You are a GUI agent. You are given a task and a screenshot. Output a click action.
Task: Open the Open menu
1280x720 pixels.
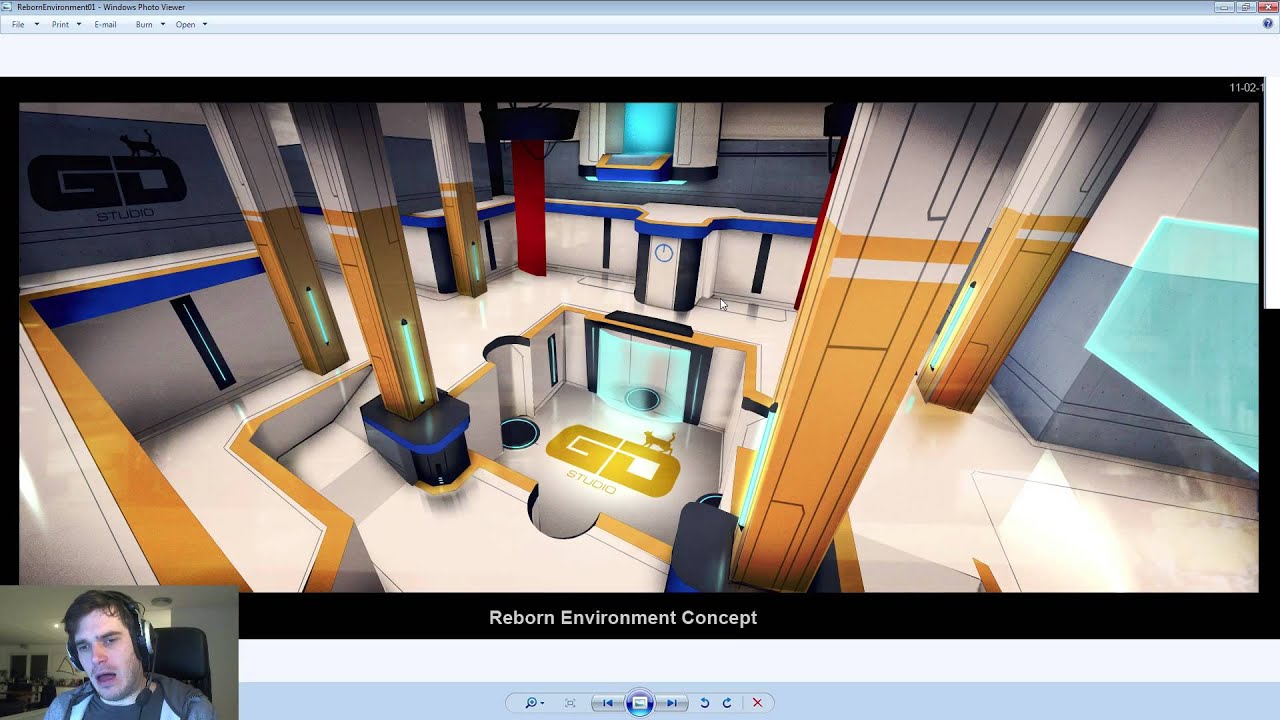coord(191,24)
